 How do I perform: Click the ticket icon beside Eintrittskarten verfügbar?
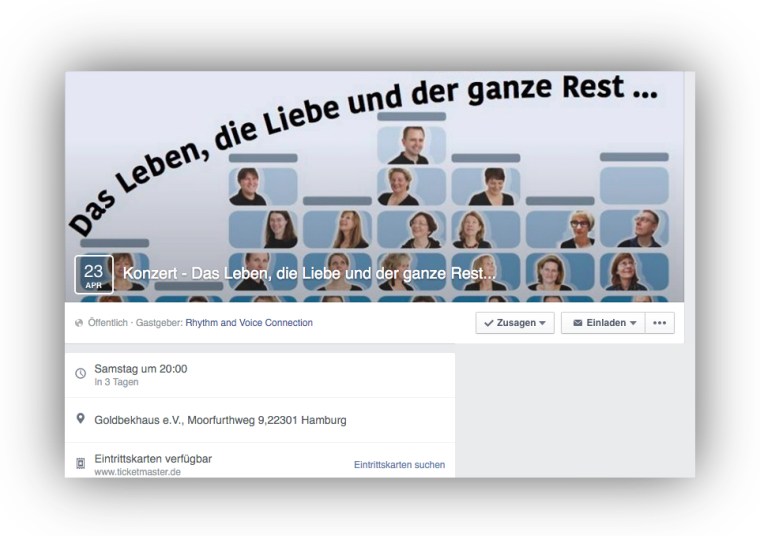click(80, 463)
